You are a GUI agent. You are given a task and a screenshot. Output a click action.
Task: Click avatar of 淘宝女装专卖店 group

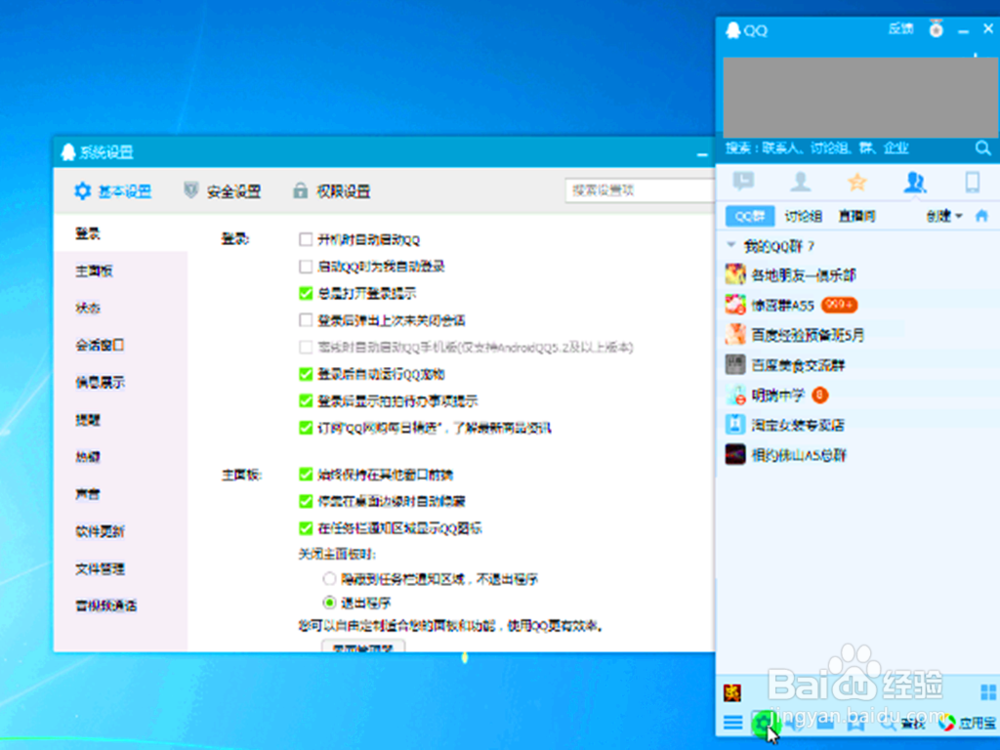click(735, 424)
